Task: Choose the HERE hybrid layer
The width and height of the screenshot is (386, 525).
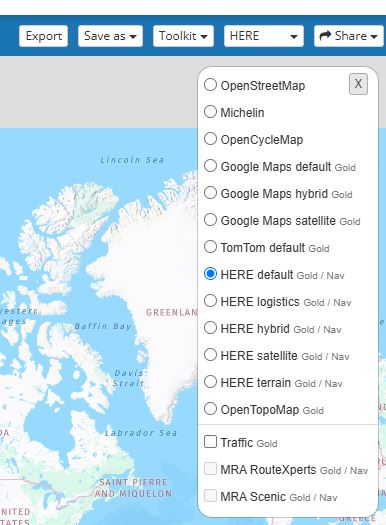Action: (210, 328)
